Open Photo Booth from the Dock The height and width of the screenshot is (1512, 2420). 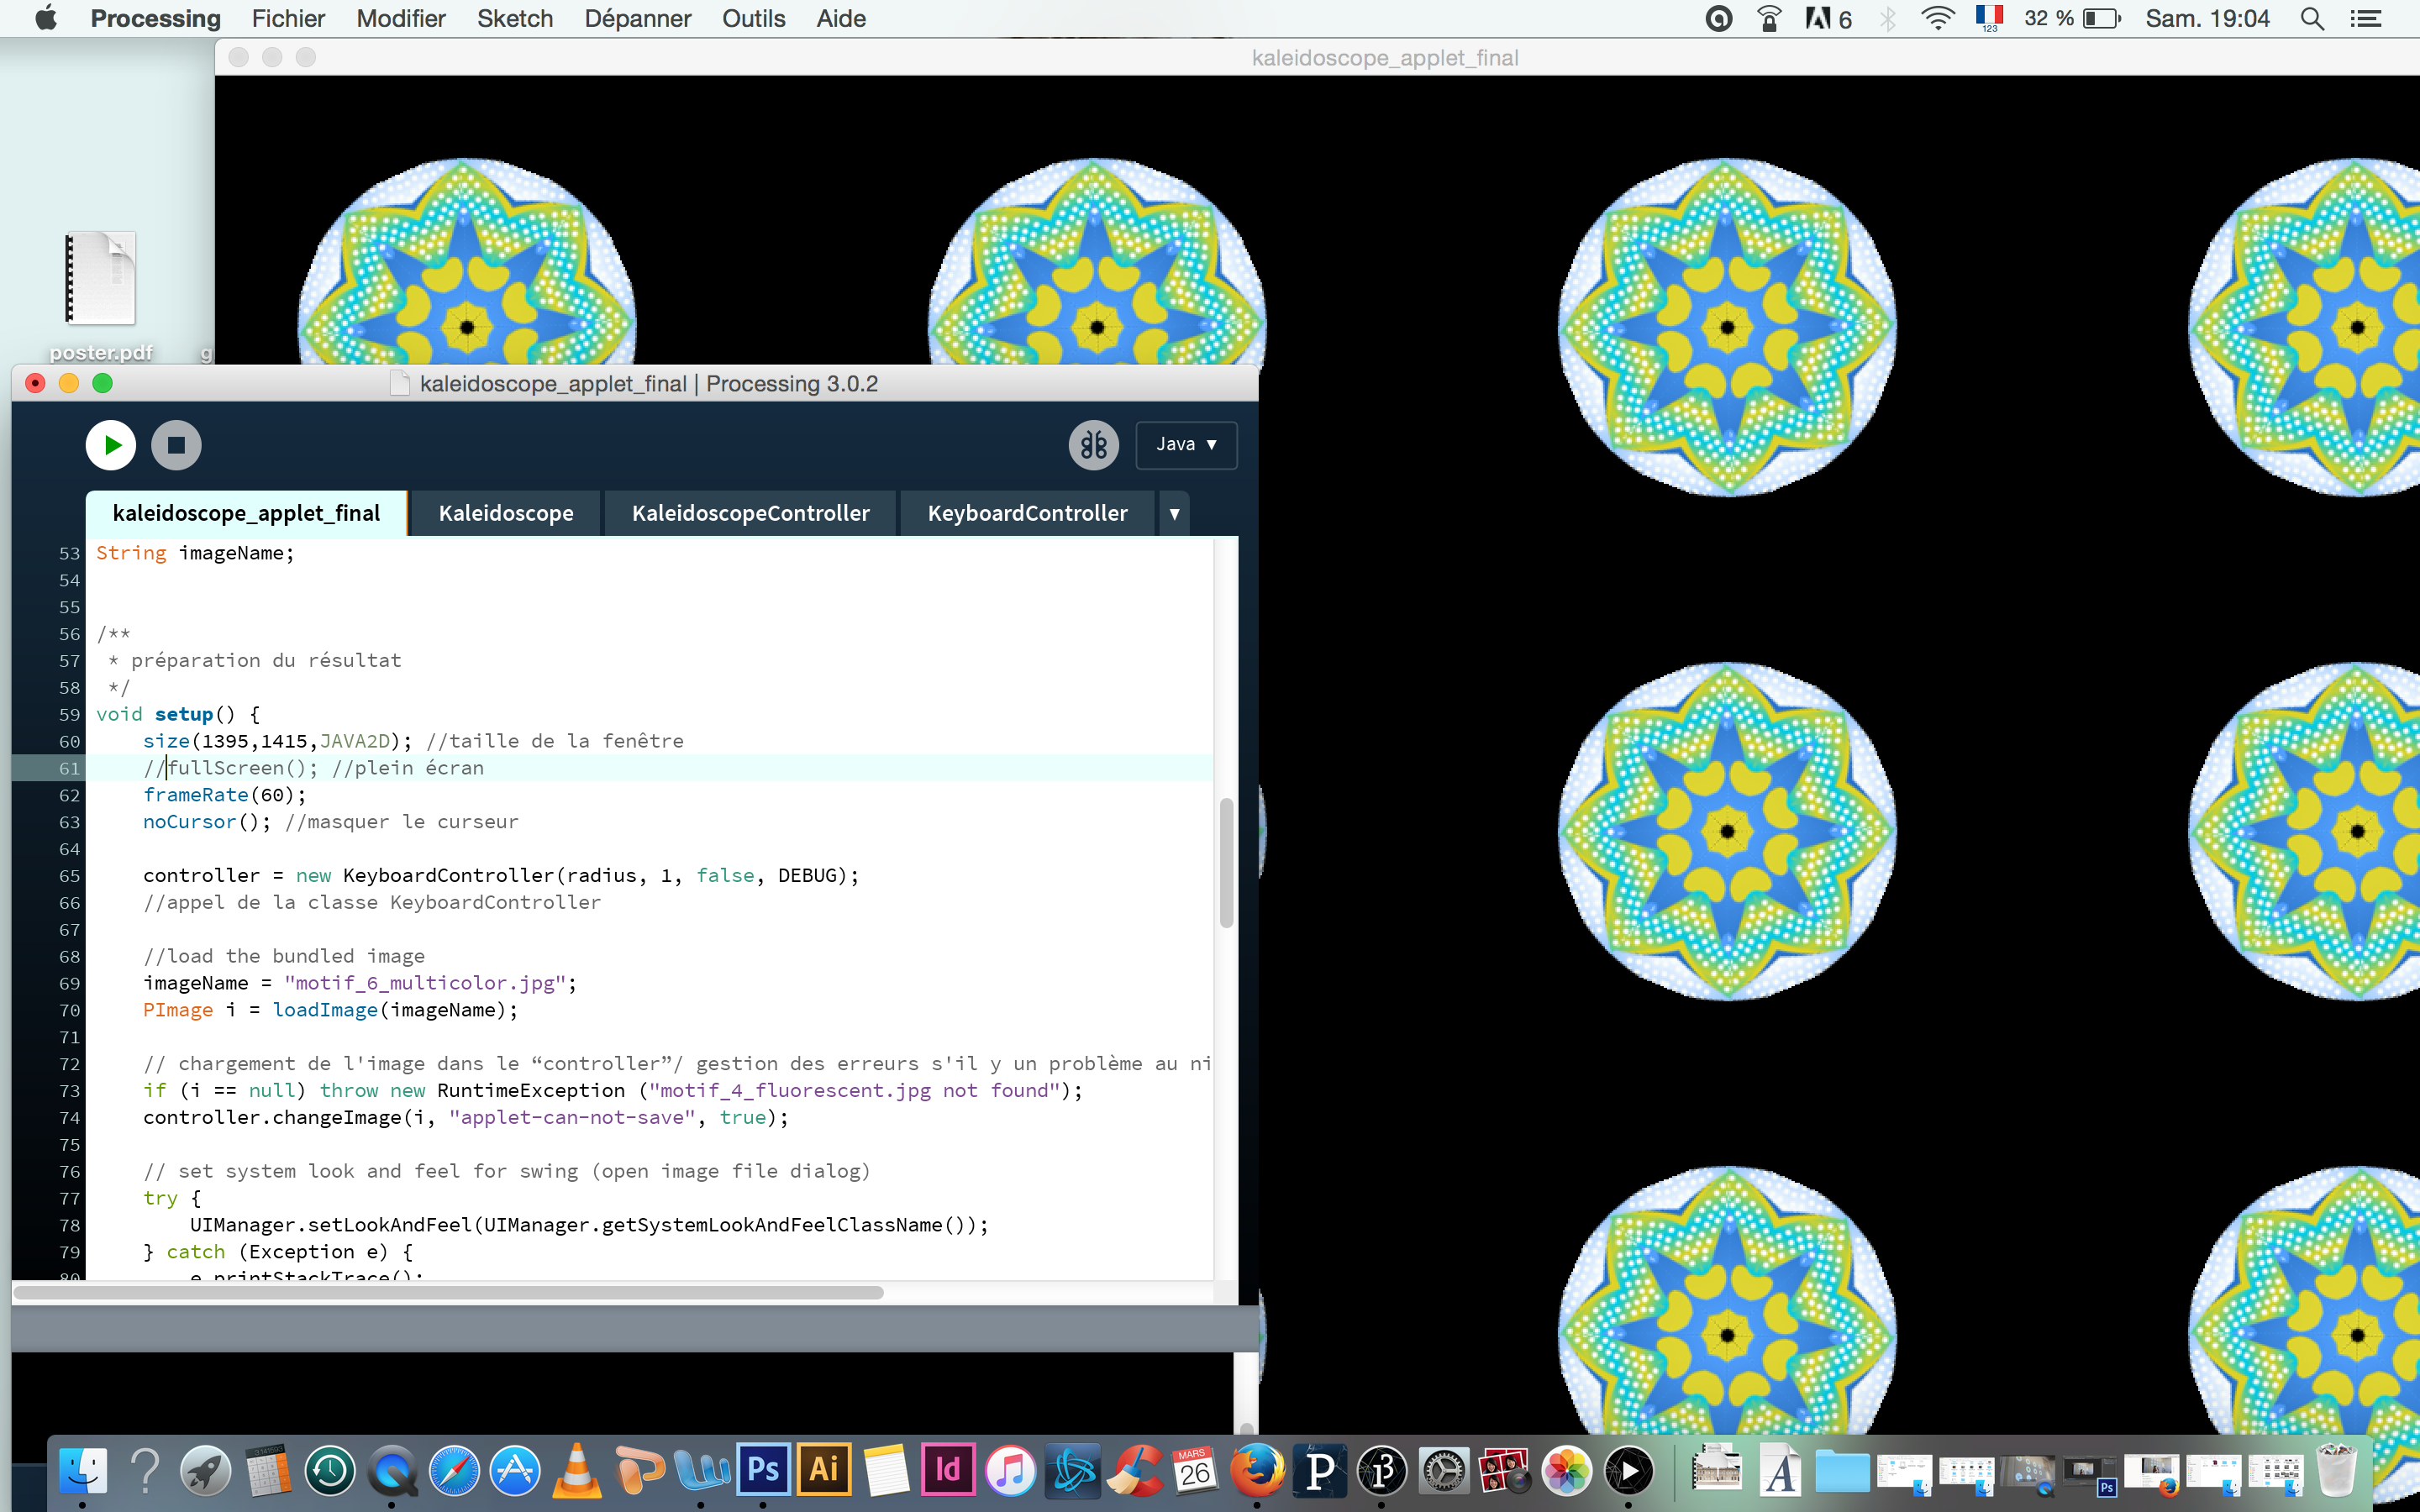(x=1504, y=1471)
